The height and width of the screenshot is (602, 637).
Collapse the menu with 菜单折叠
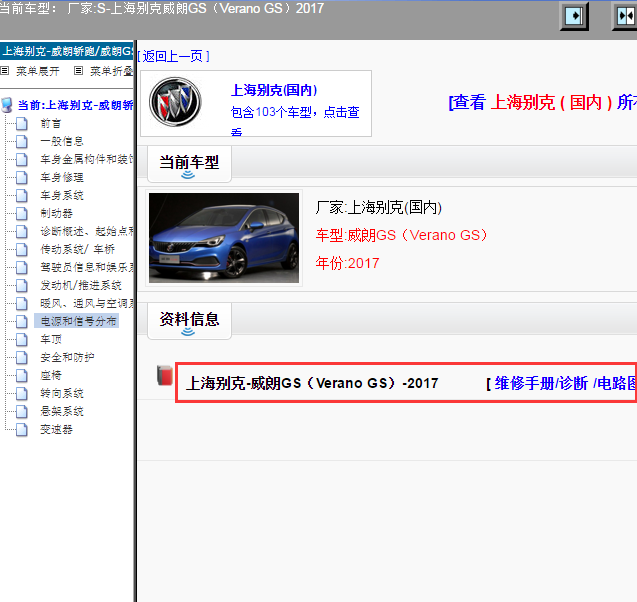pyautogui.click(x=111, y=71)
